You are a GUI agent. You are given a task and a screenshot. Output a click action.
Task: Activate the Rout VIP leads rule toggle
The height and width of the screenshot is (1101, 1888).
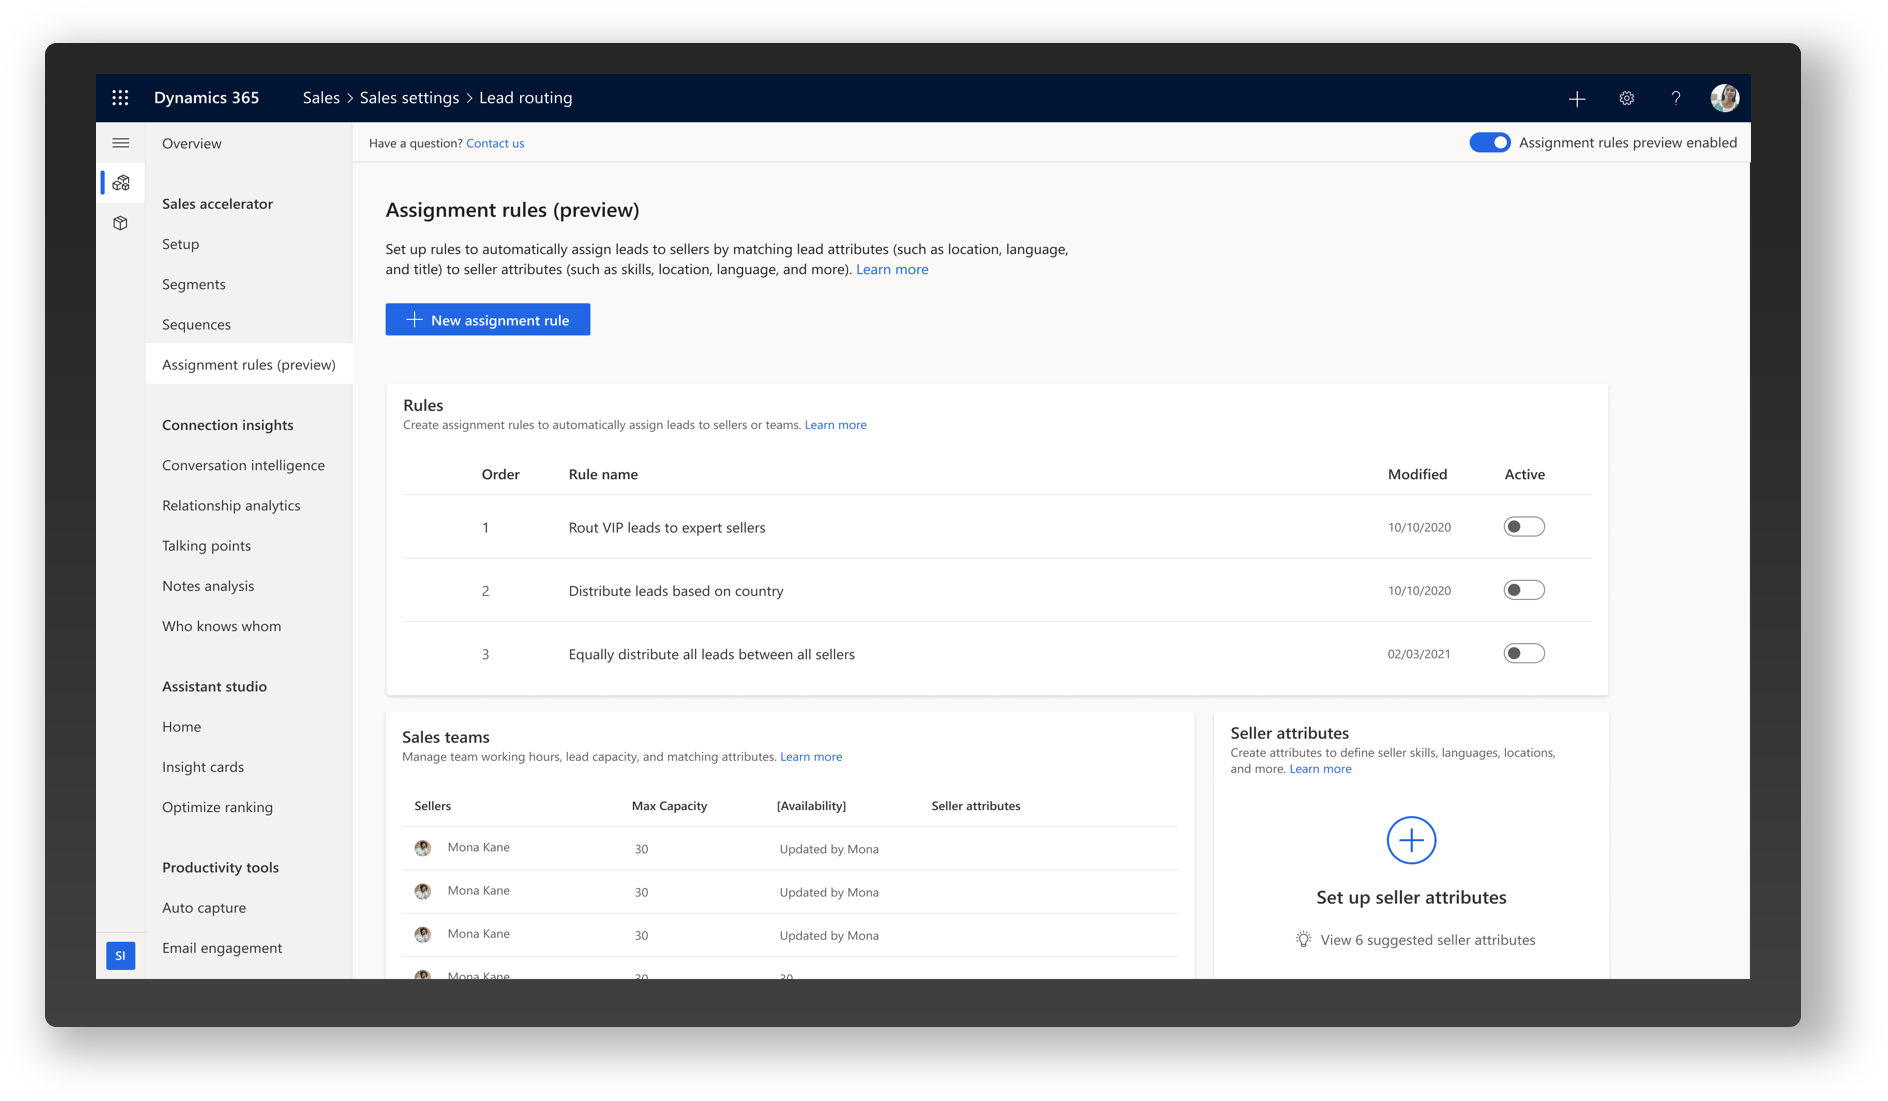pyautogui.click(x=1524, y=527)
